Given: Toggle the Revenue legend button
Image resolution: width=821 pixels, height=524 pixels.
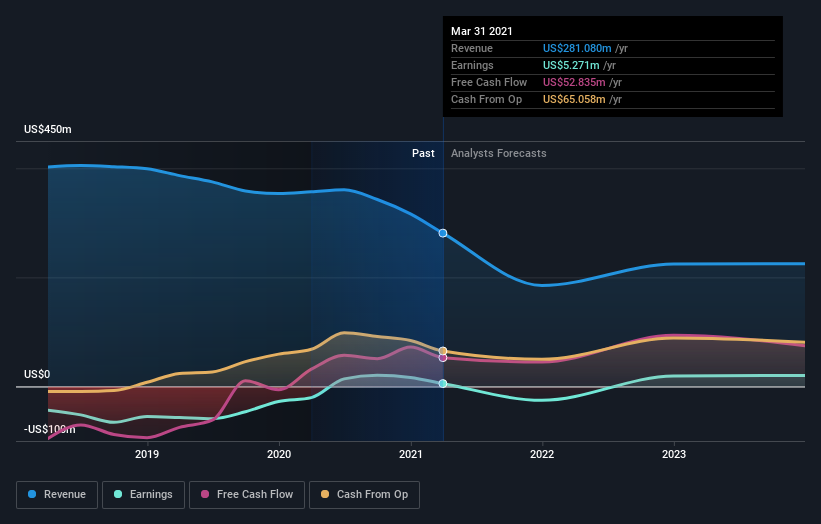Looking at the screenshot, I should tap(57, 495).
